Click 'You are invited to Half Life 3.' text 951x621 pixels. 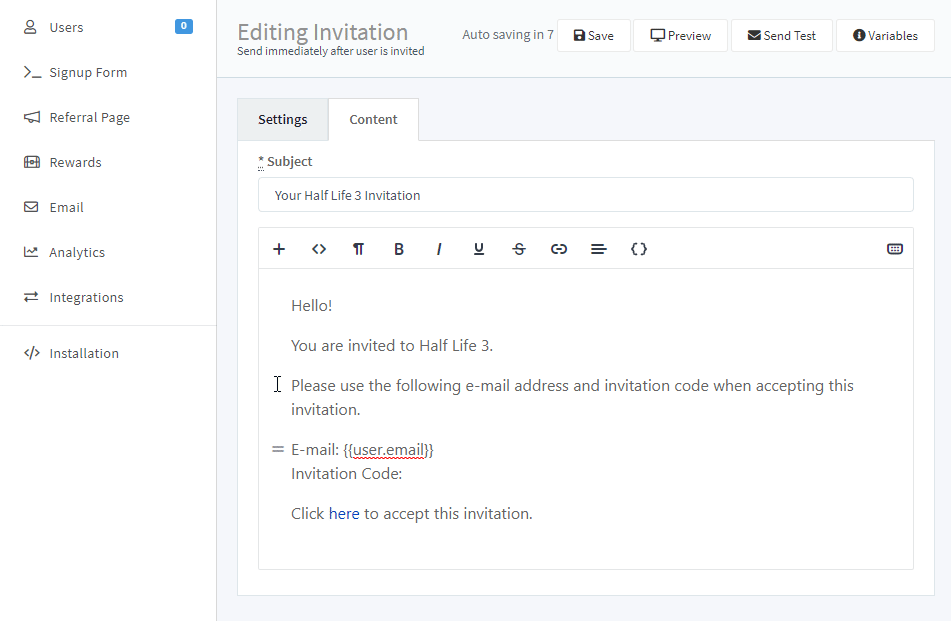point(392,346)
